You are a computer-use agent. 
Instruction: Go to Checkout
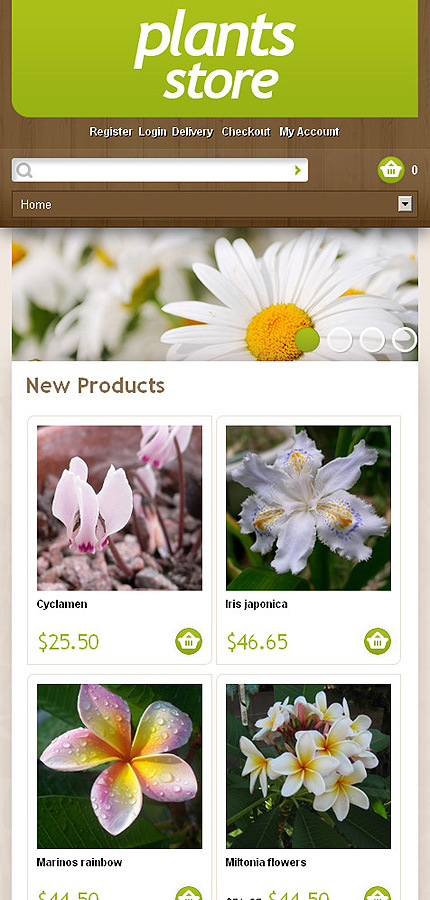tap(246, 132)
